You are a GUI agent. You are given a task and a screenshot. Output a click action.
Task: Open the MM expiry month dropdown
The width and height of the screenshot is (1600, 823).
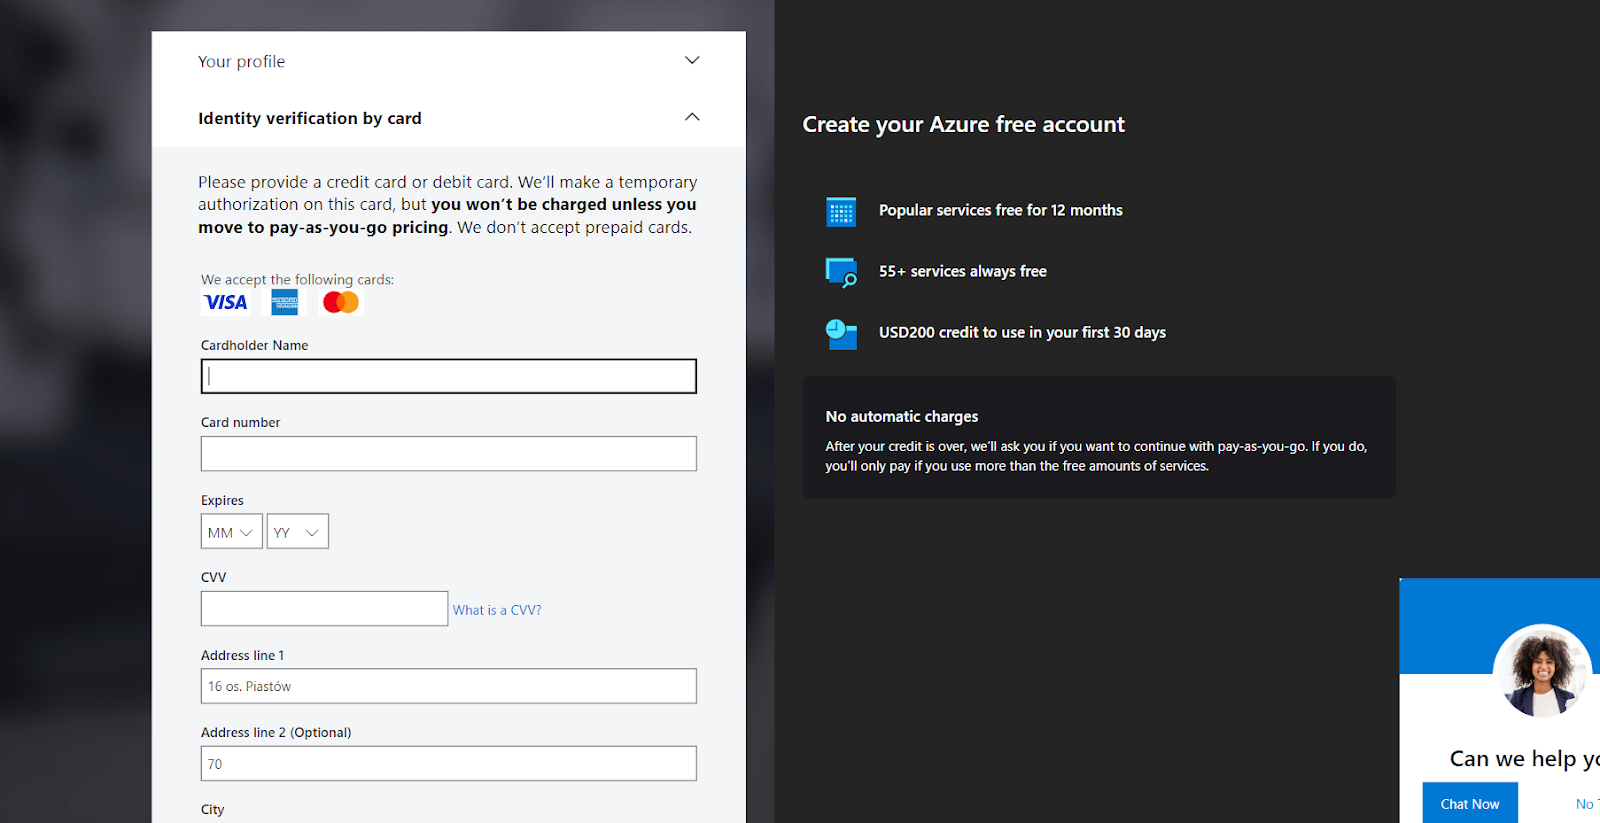231,532
